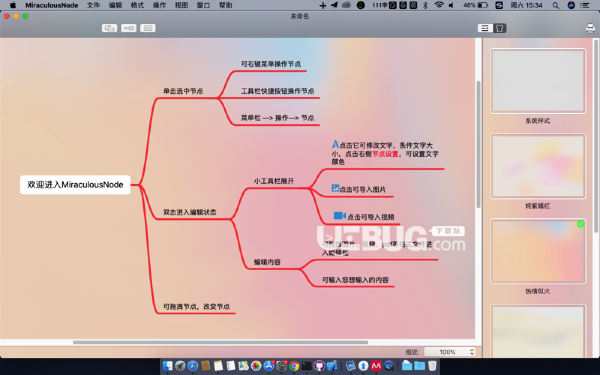Click the printer icon in the toolbar
This screenshot has height=375, width=600.
click(590, 28)
